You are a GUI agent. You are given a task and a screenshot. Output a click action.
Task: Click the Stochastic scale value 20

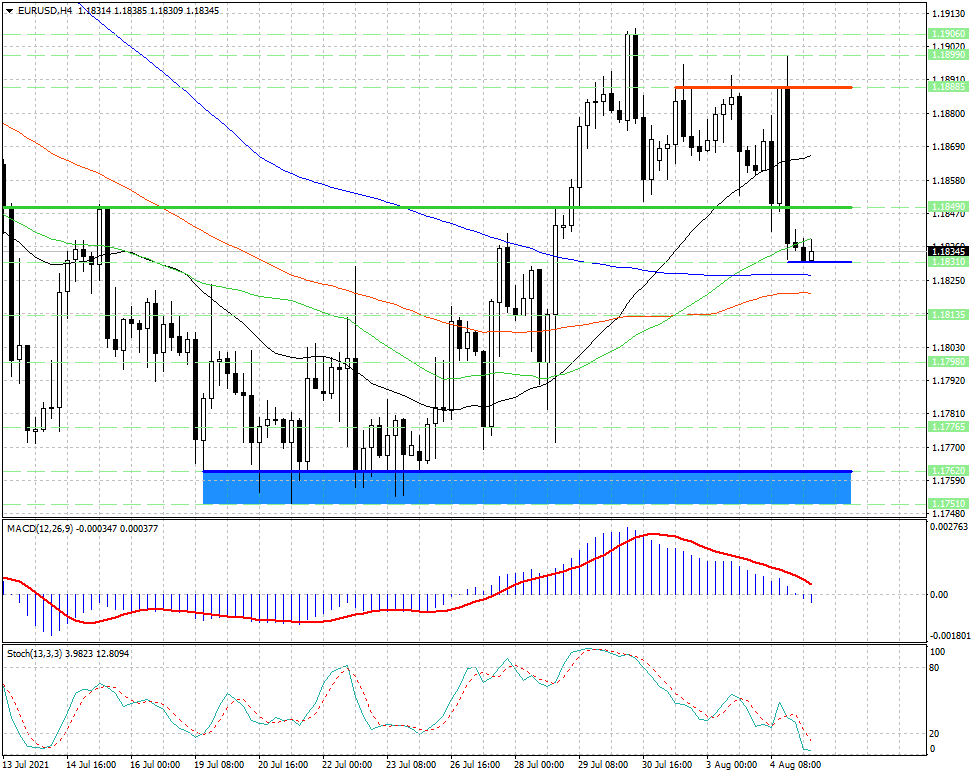pyautogui.click(x=935, y=734)
